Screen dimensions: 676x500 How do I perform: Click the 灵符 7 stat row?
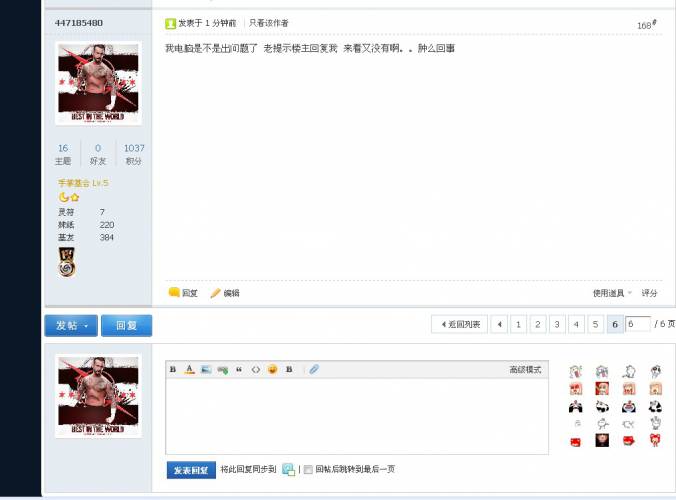click(81, 212)
